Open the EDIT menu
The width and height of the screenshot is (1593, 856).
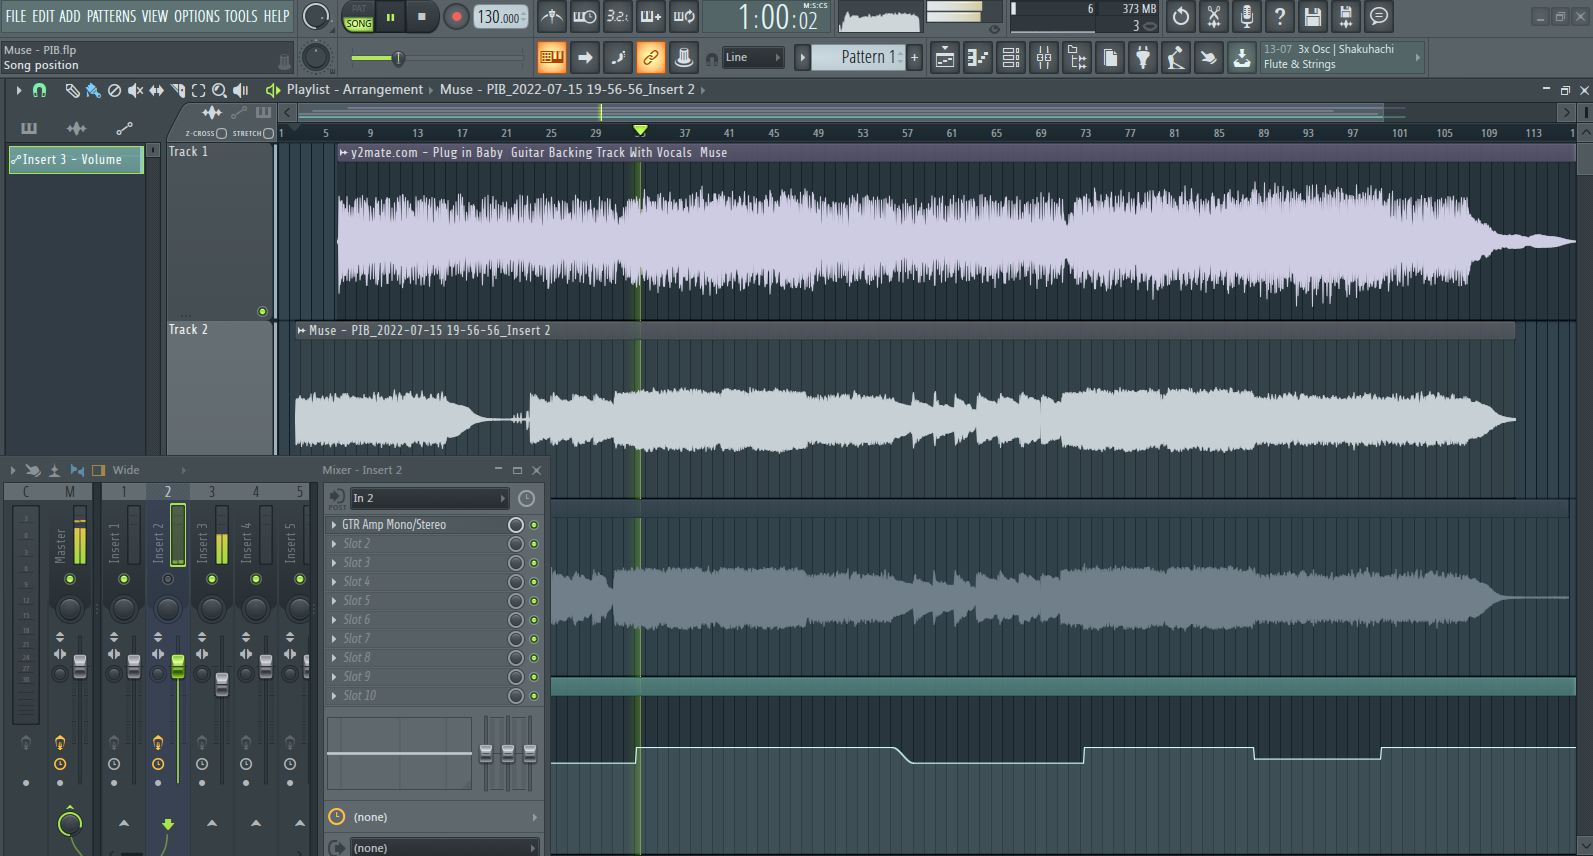[x=43, y=16]
